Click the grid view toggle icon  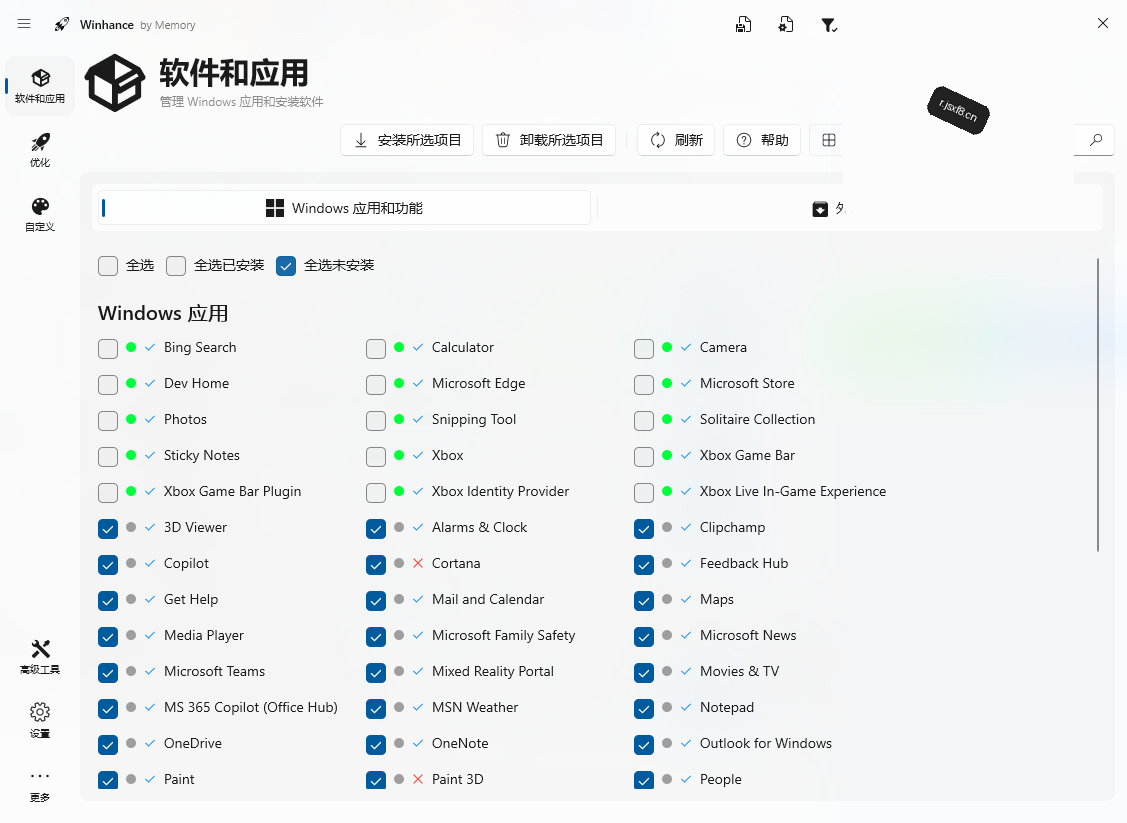(x=829, y=140)
